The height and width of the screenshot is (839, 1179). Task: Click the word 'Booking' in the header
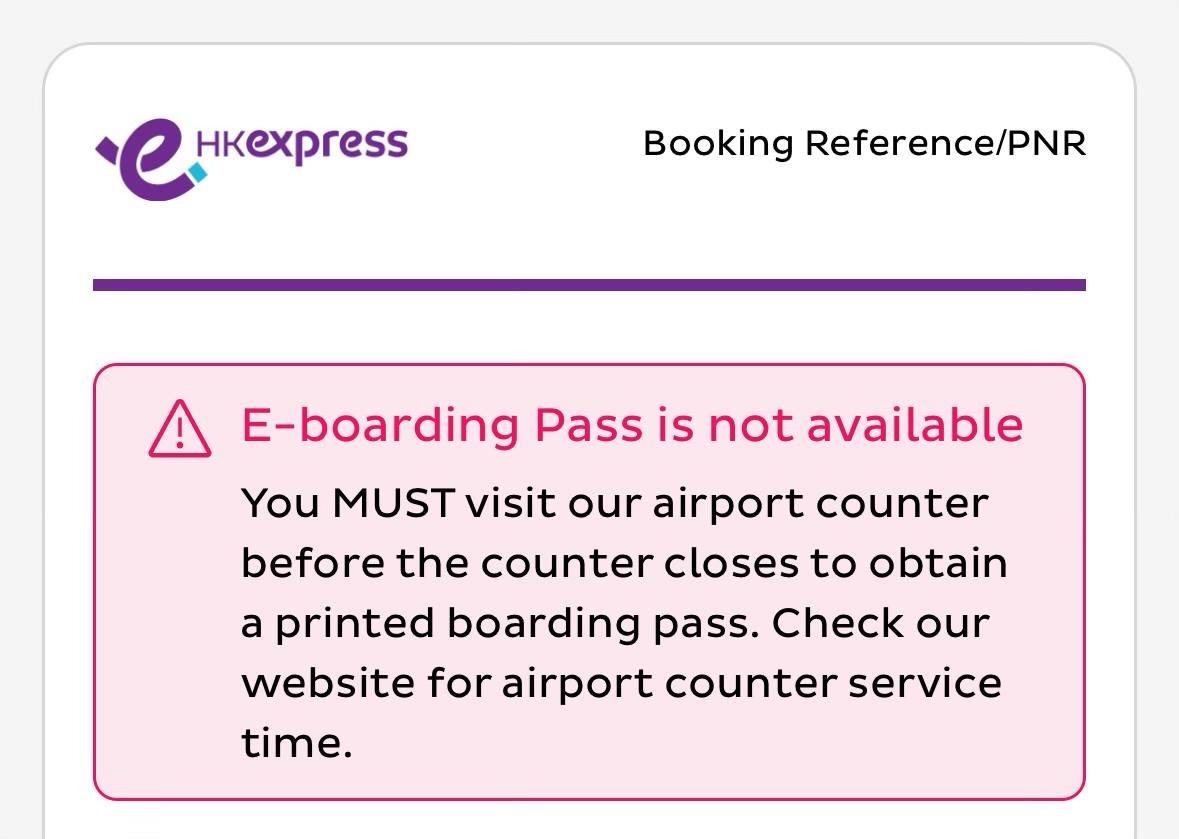[x=718, y=143]
